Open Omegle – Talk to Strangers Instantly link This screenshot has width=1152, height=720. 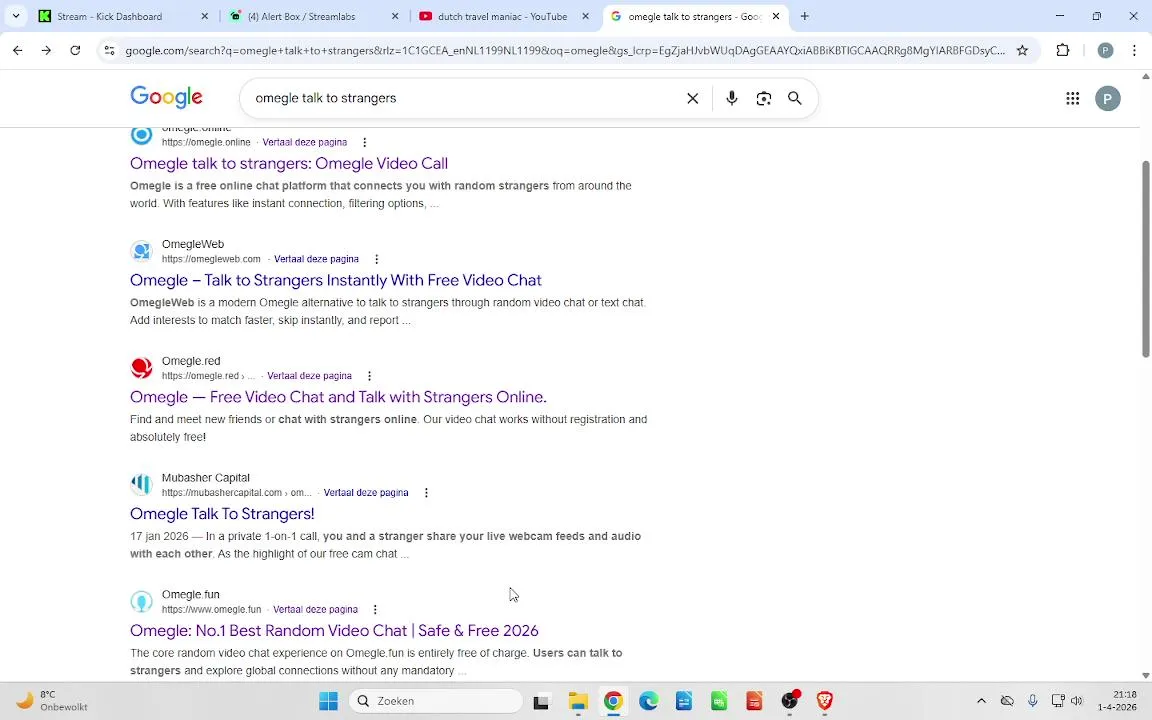[336, 280]
